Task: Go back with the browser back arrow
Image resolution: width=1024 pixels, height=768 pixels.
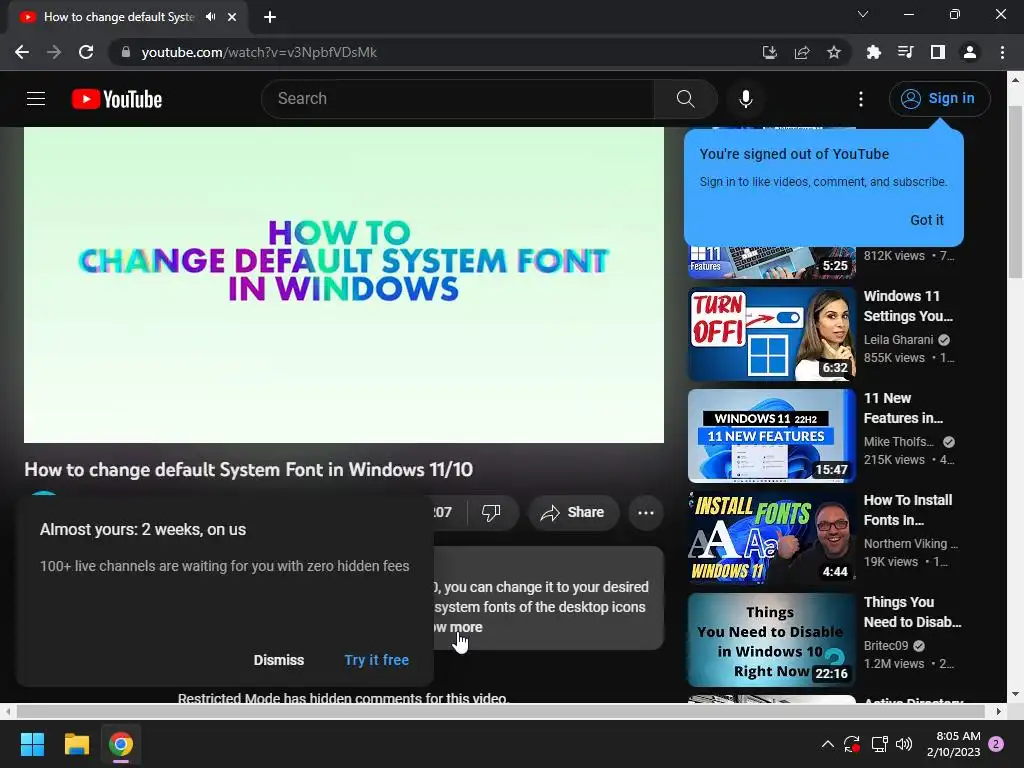Action: (x=22, y=52)
